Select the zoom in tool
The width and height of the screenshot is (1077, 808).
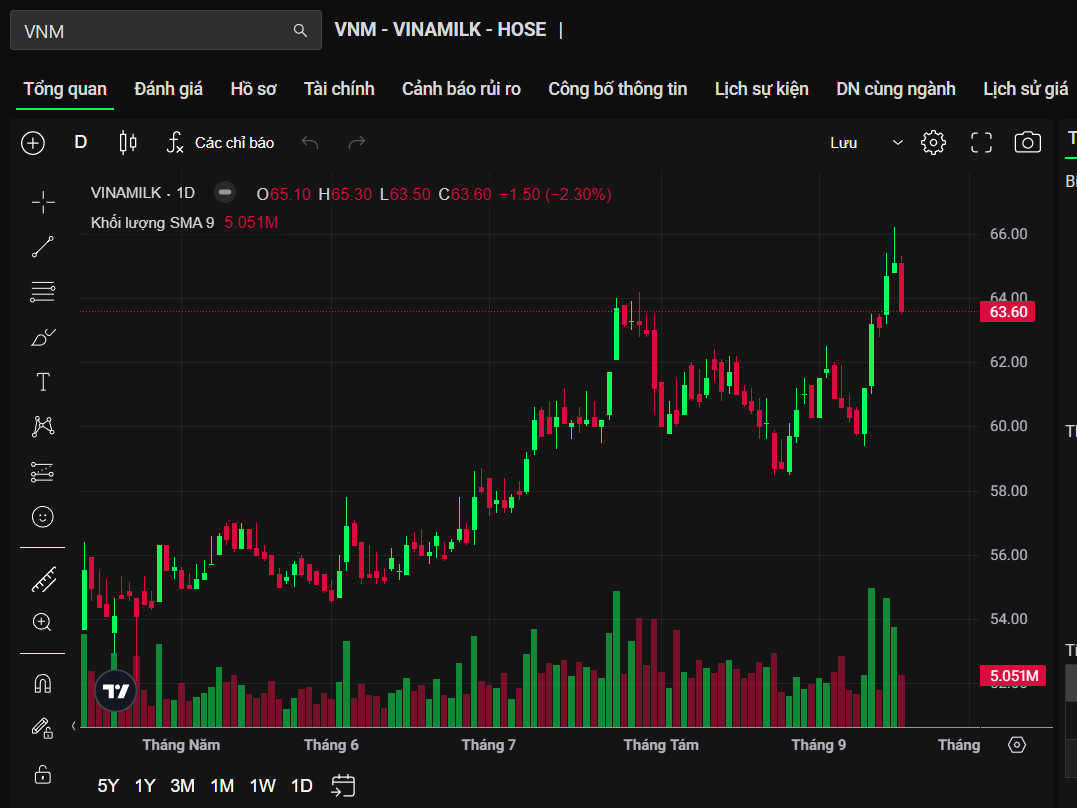(x=43, y=622)
